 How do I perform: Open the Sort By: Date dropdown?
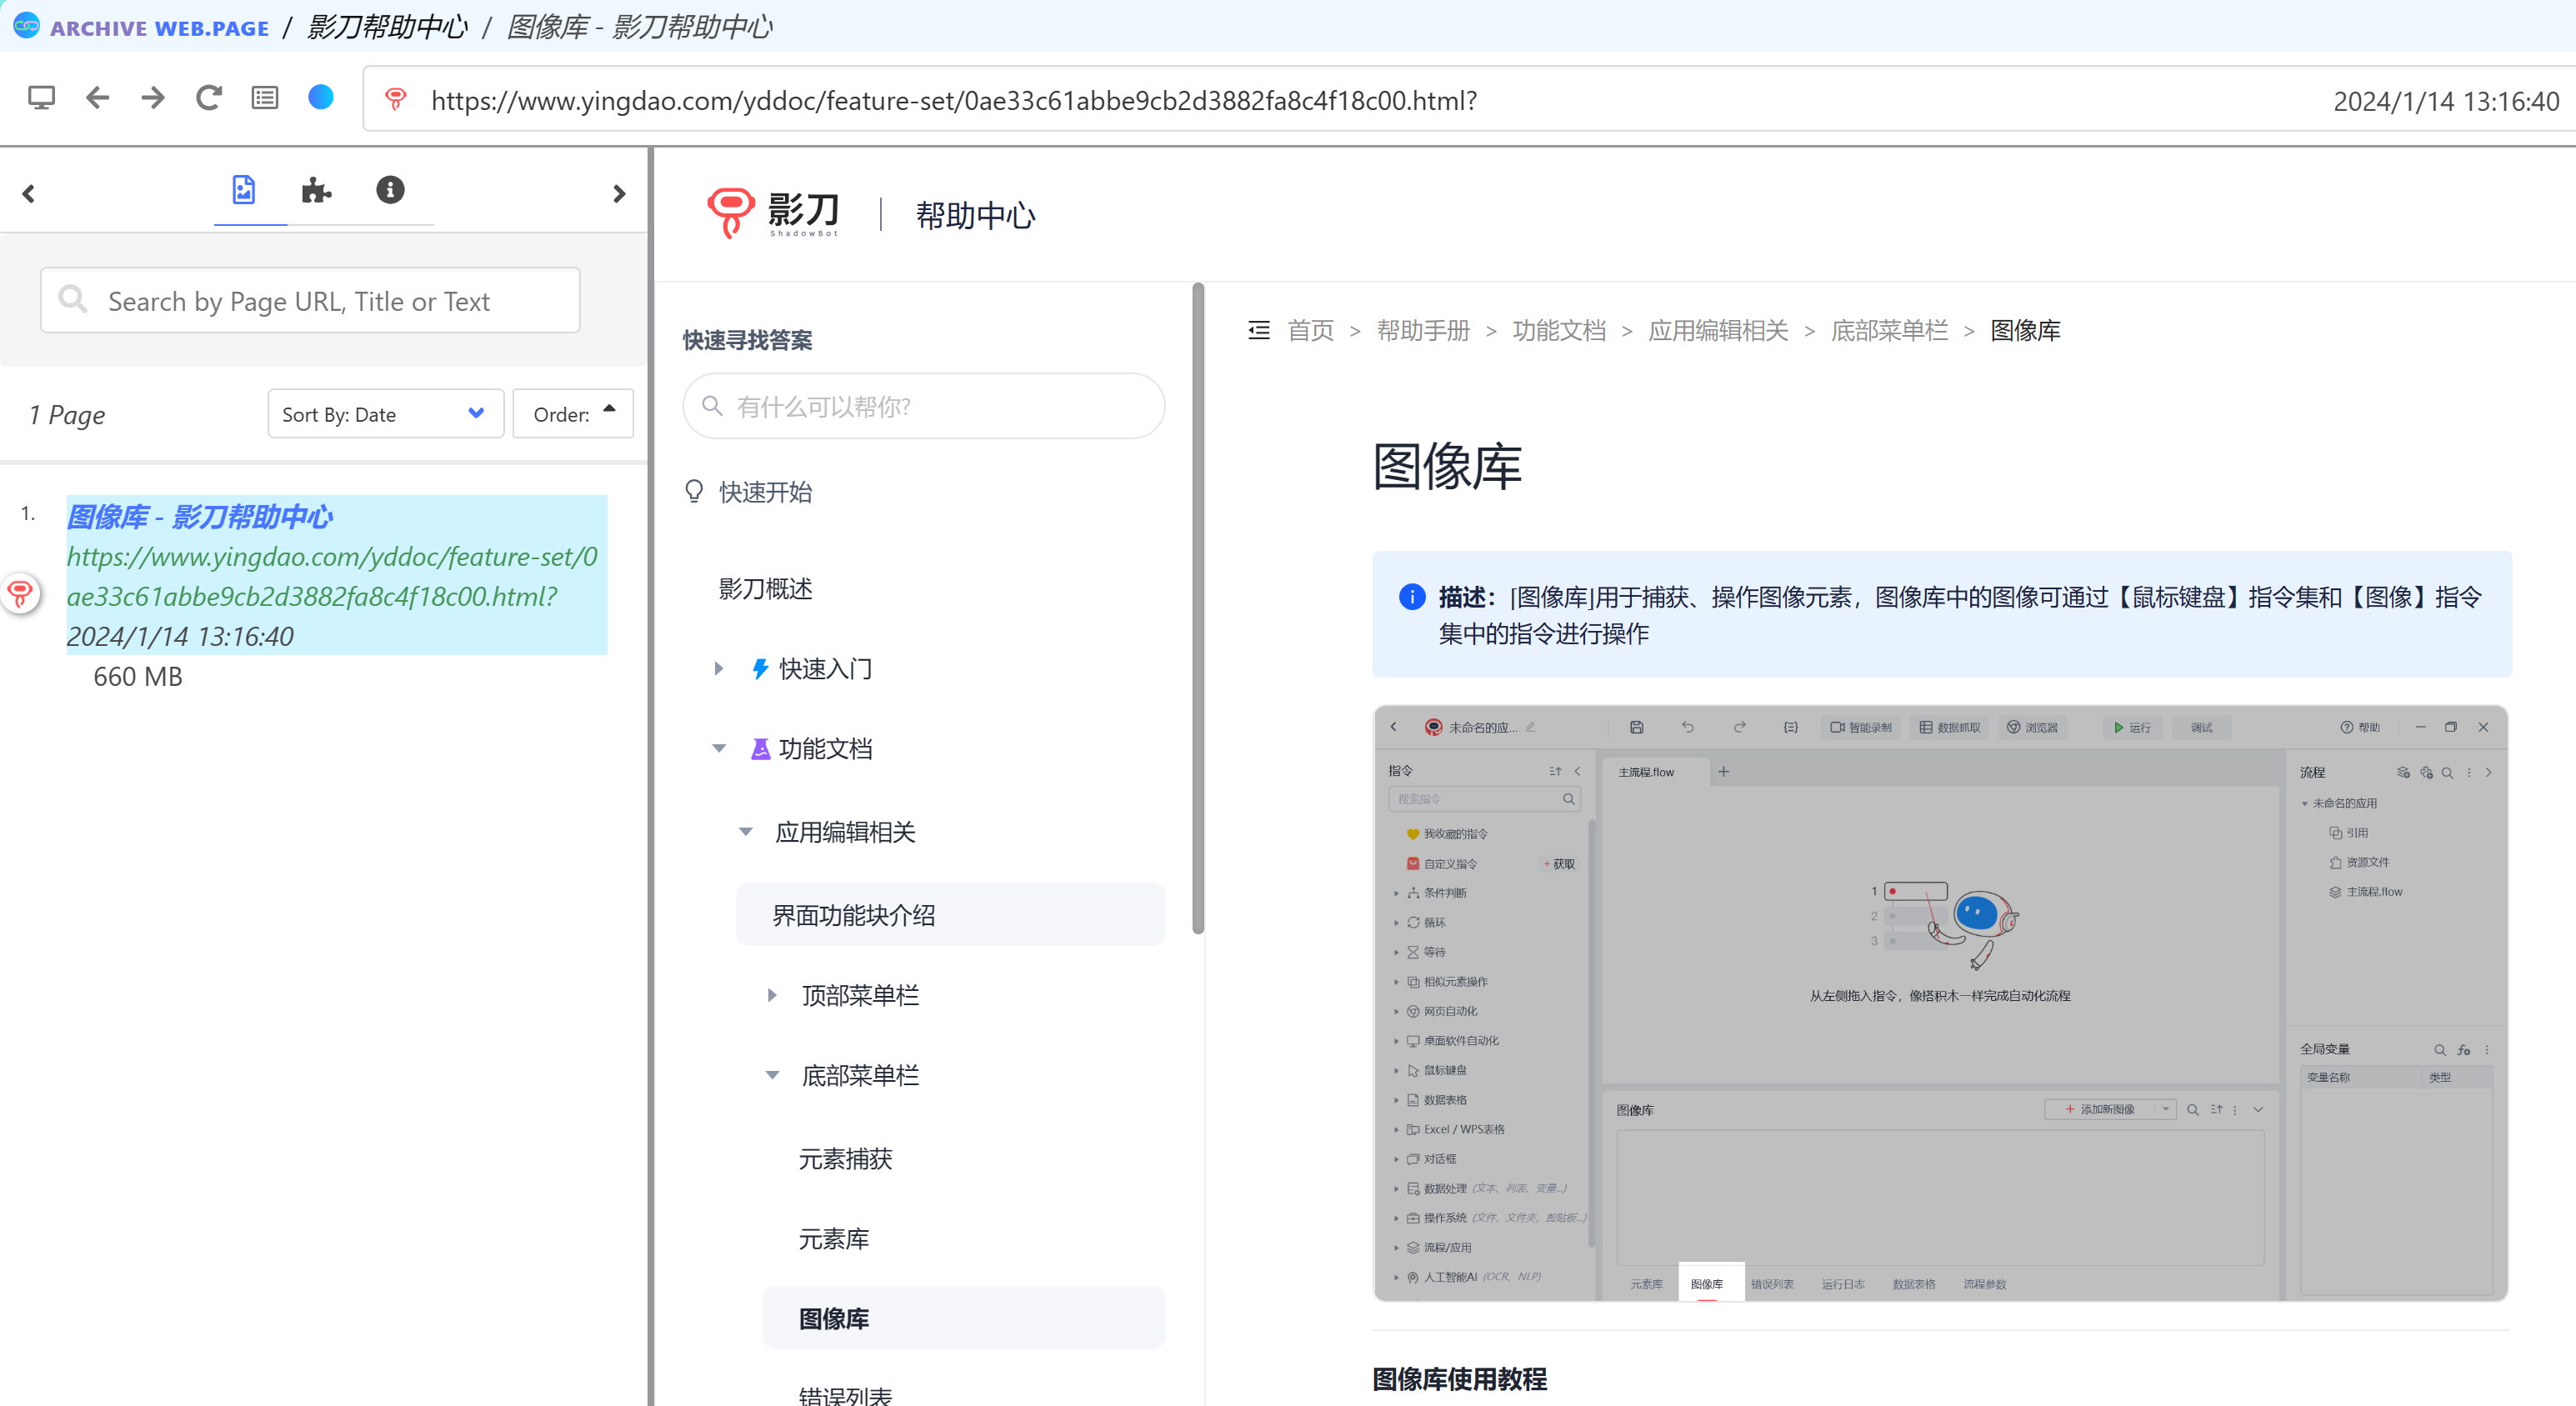384,414
